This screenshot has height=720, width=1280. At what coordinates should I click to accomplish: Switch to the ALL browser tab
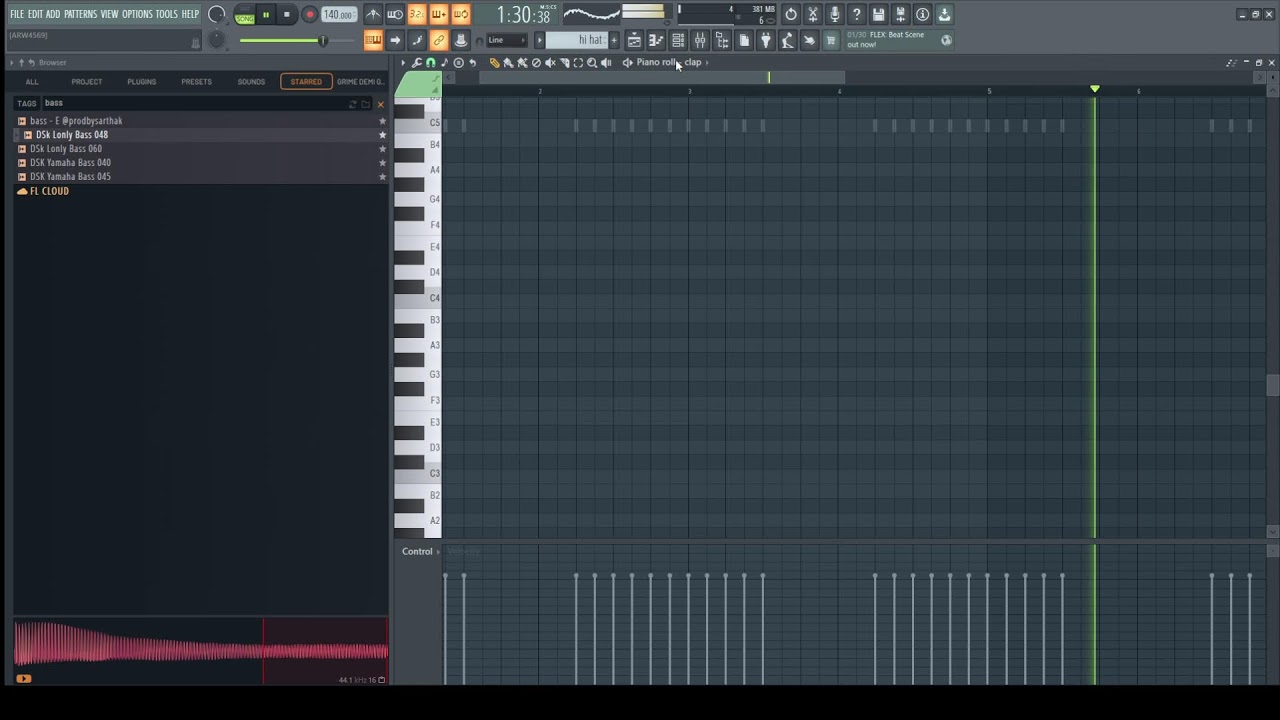[x=32, y=81]
